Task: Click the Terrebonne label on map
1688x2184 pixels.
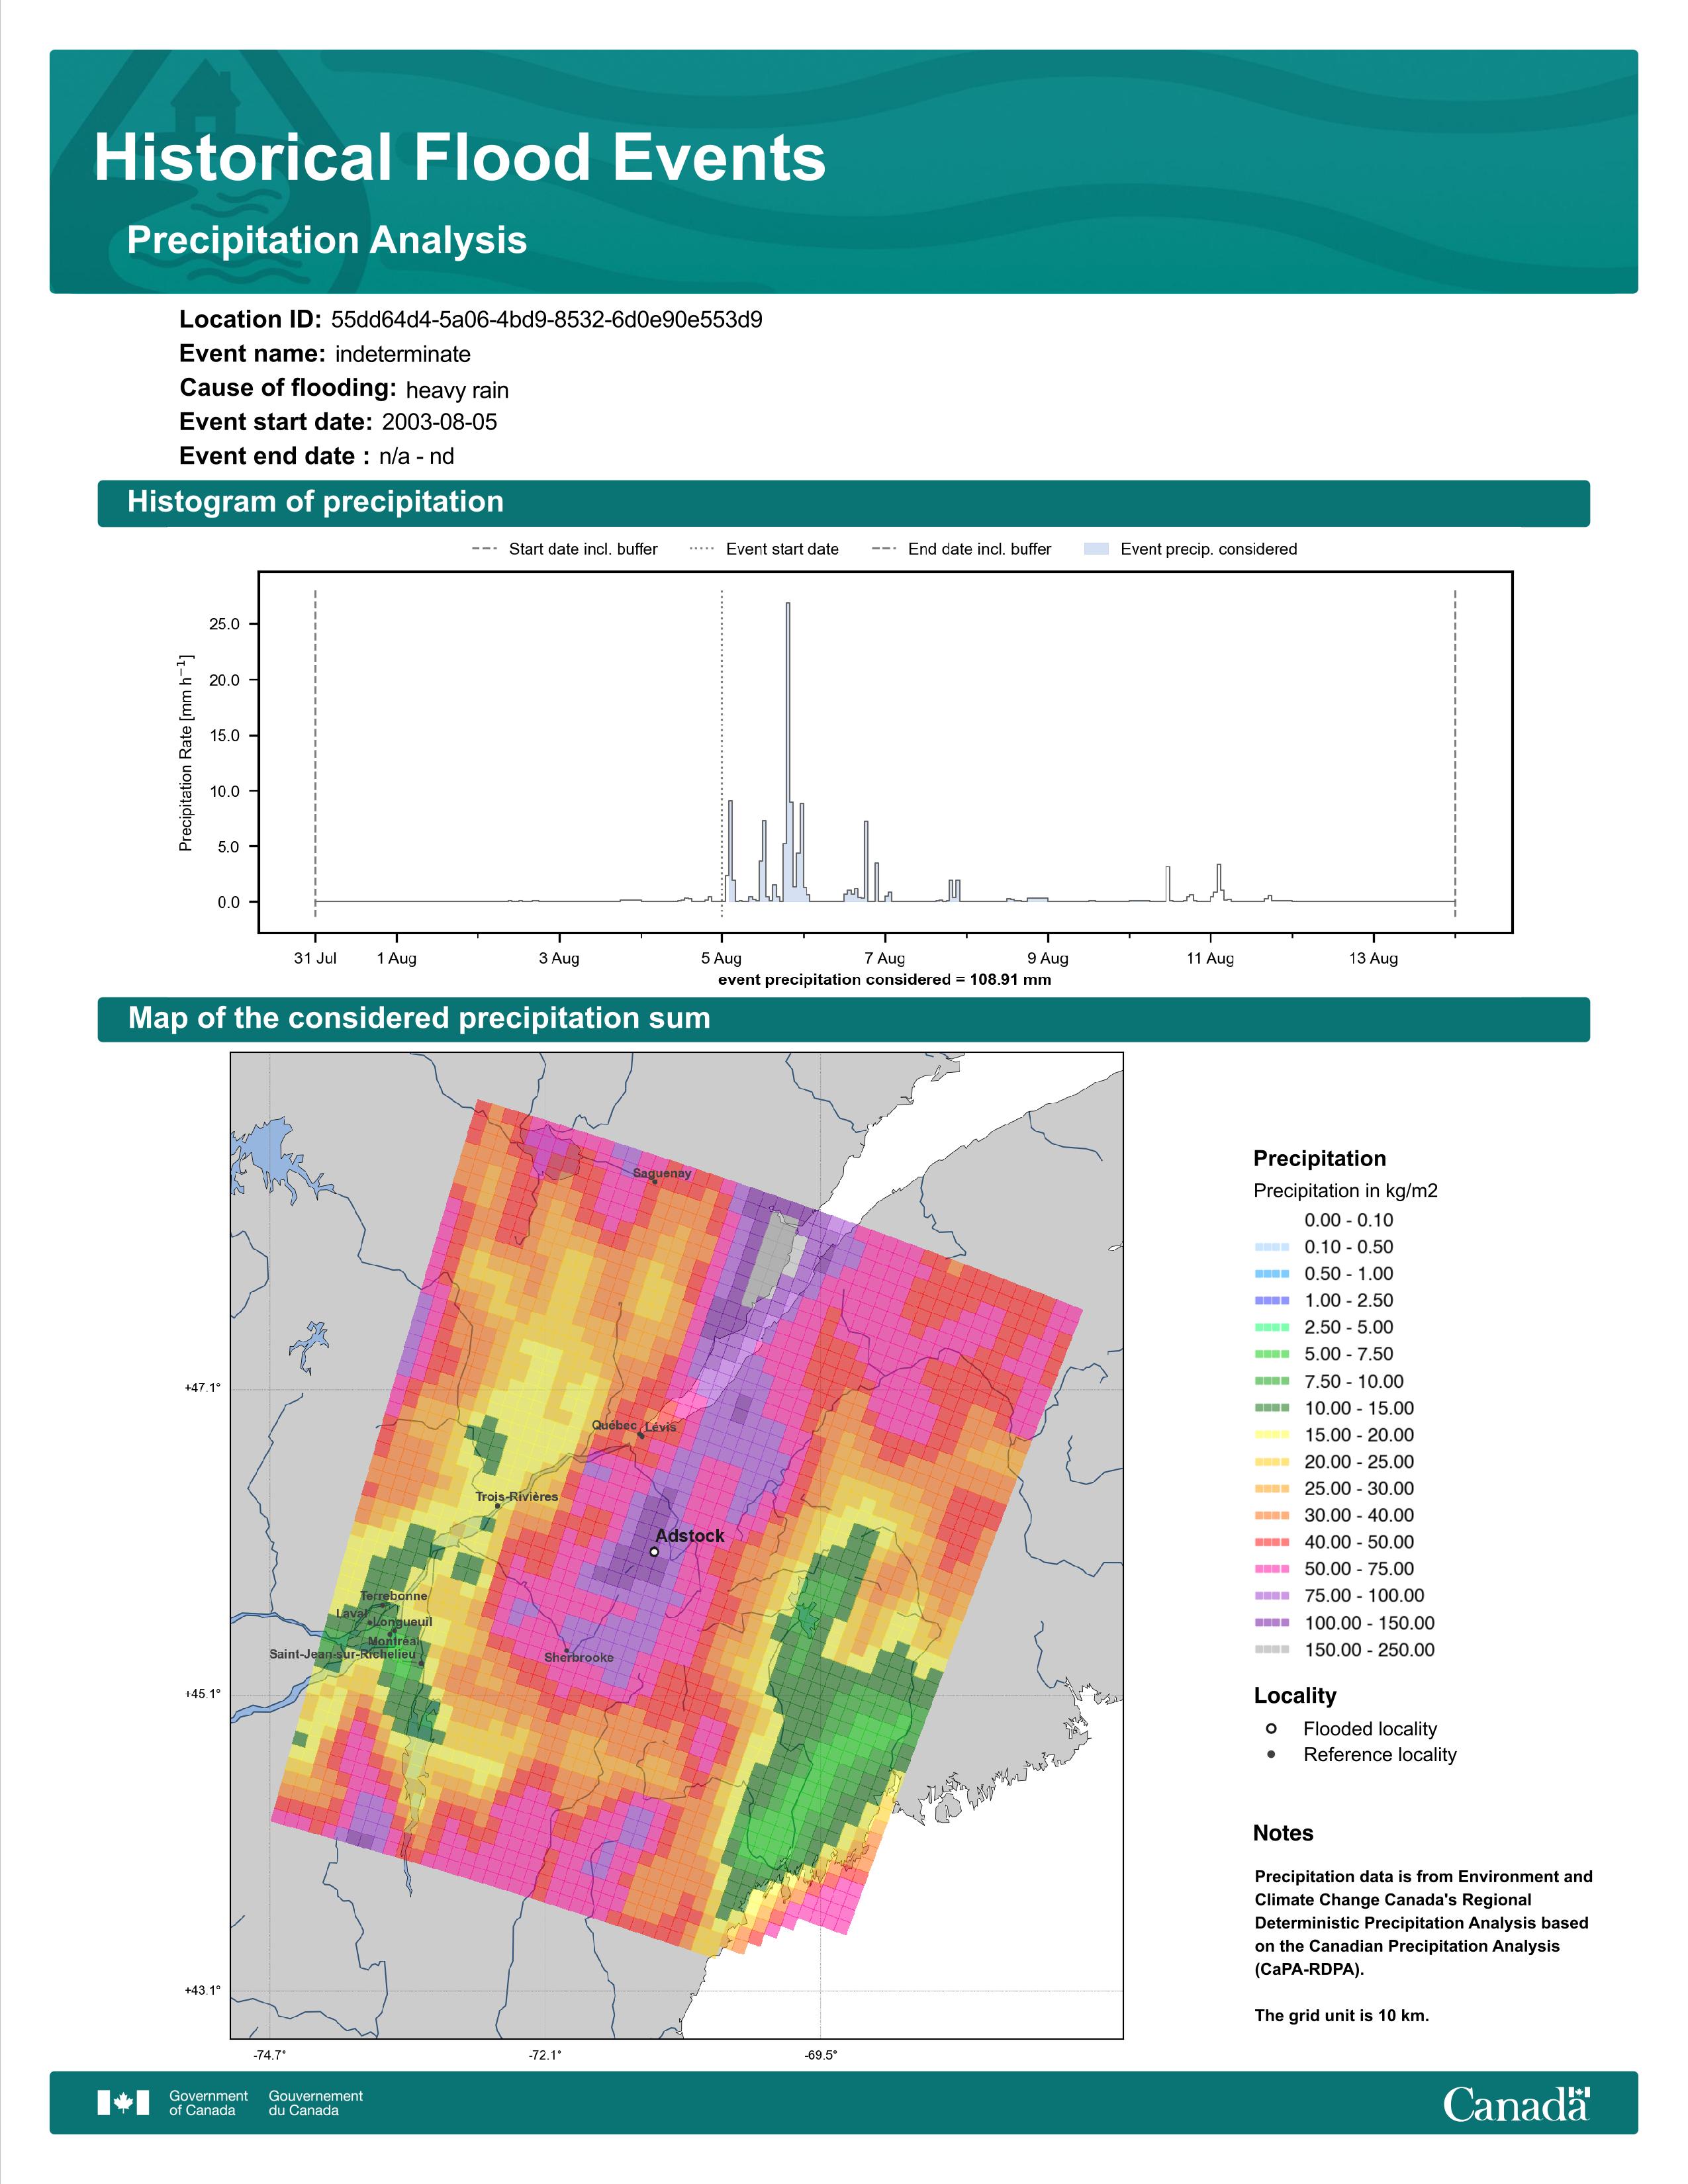Action: point(394,1597)
